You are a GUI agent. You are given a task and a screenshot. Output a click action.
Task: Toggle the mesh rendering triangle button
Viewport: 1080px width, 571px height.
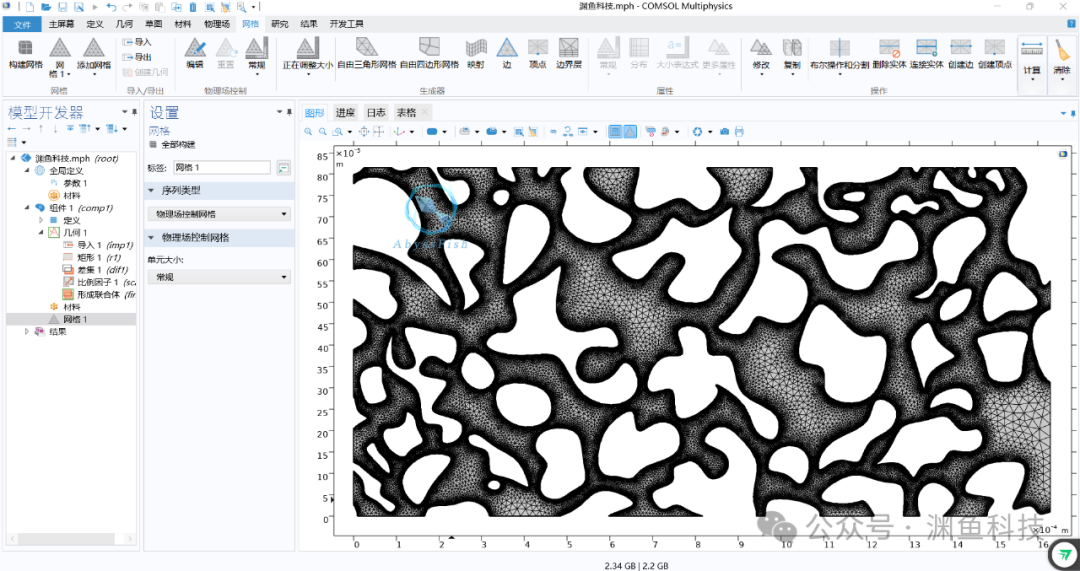point(630,132)
